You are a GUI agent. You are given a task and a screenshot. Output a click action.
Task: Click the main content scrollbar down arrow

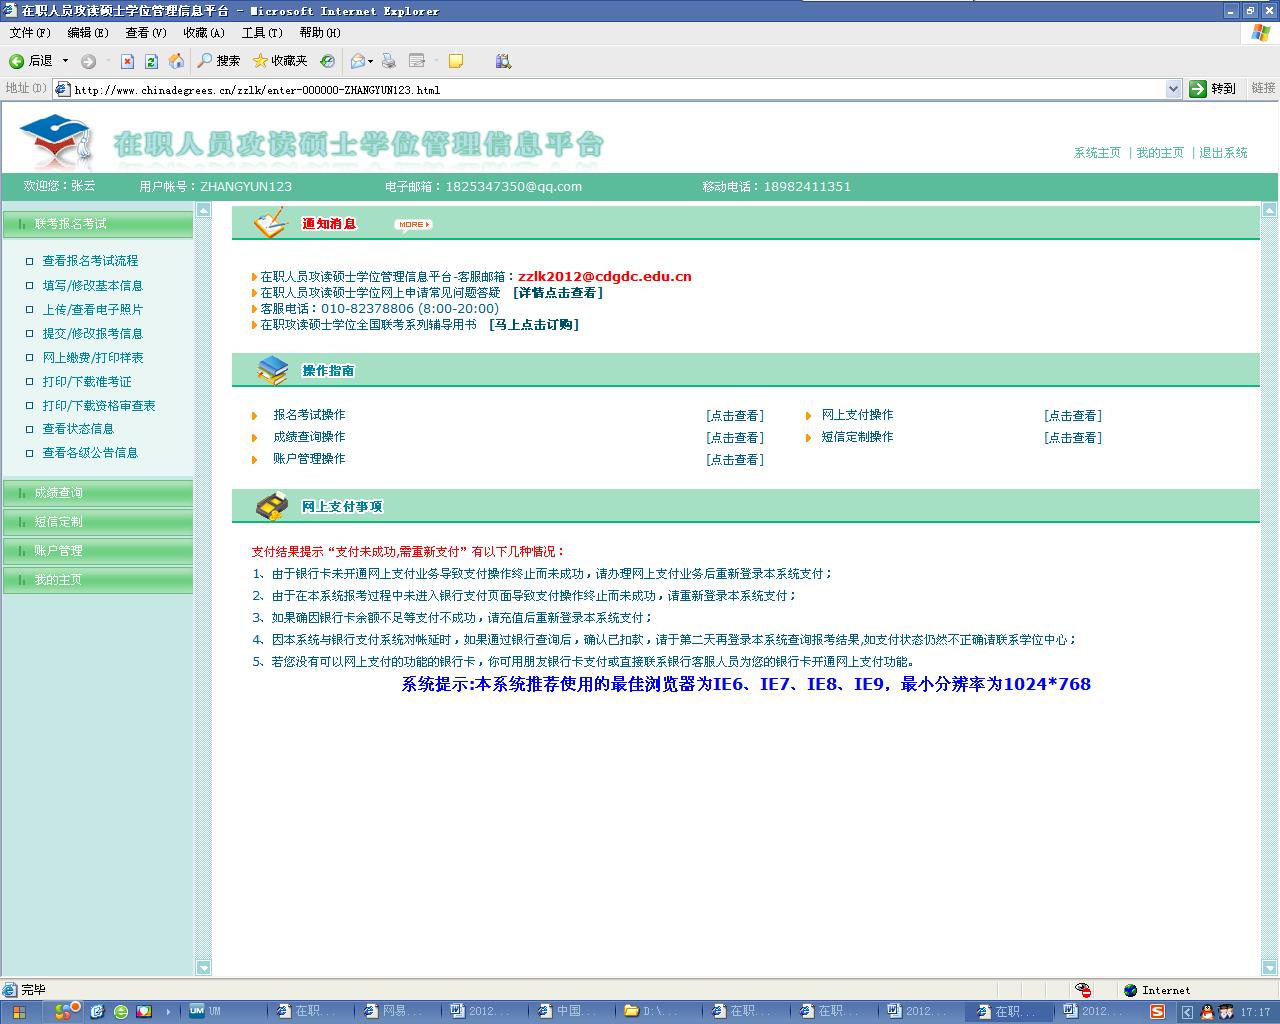point(1269,967)
